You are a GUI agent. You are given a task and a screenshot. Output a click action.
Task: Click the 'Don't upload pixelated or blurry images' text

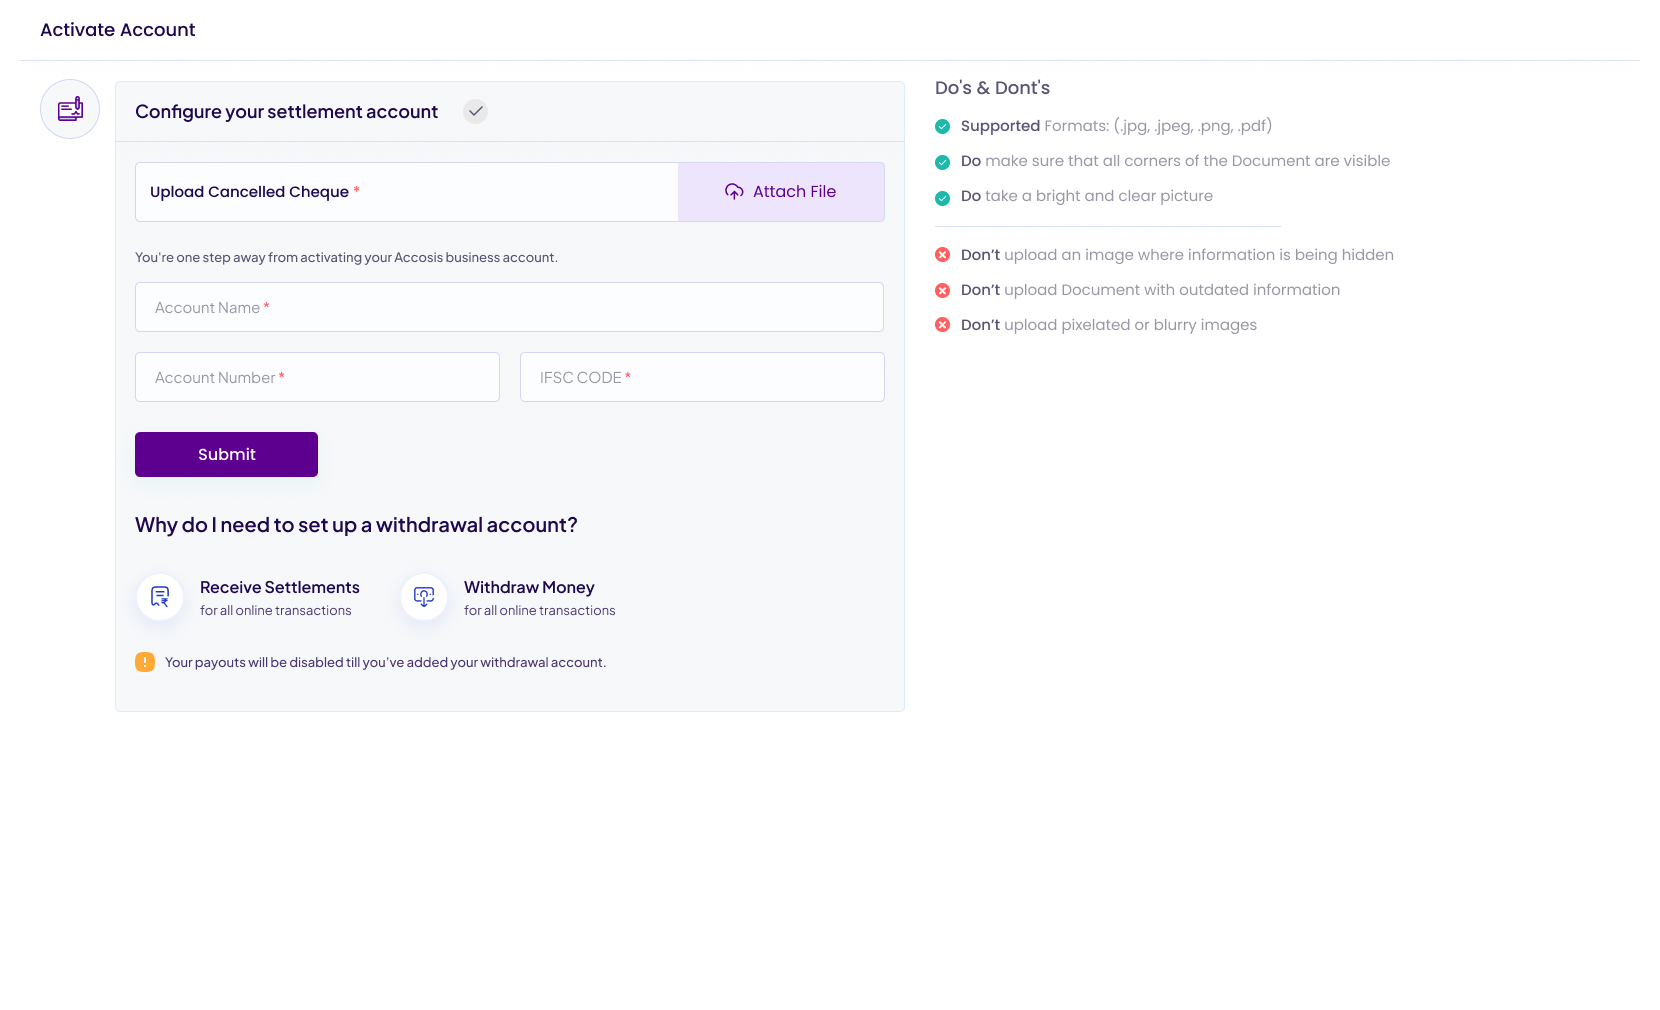click(1109, 325)
